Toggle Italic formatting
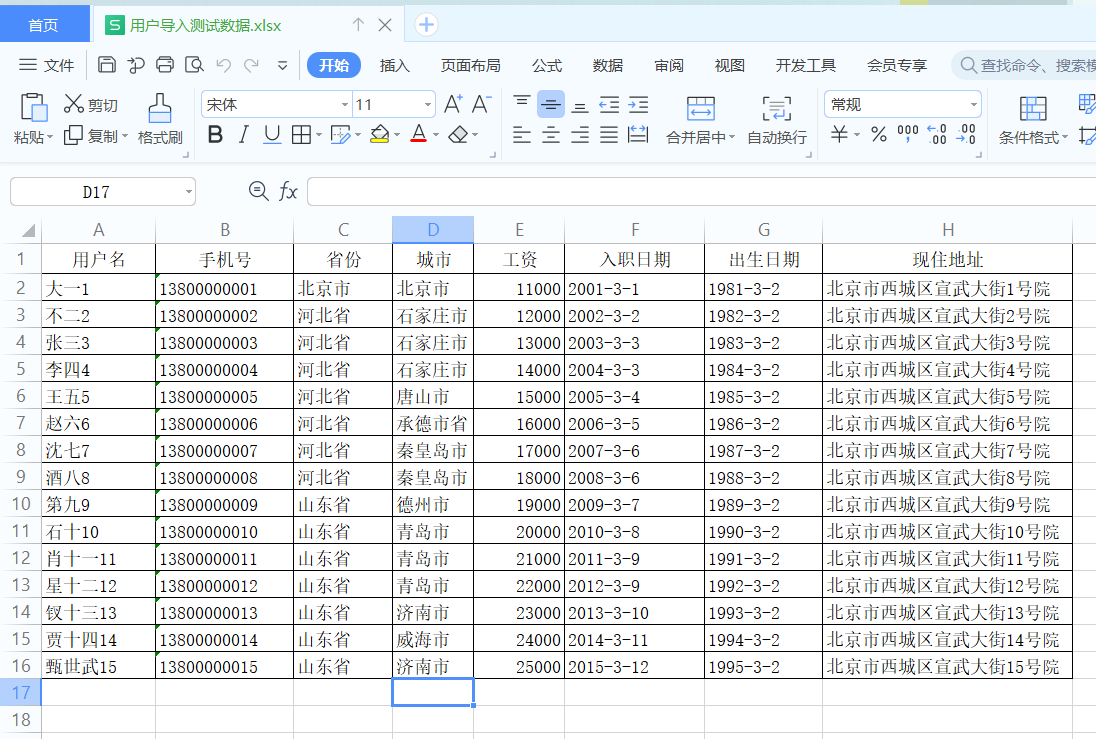This screenshot has width=1096, height=739. pyautogui.click(x=243, y=134)
